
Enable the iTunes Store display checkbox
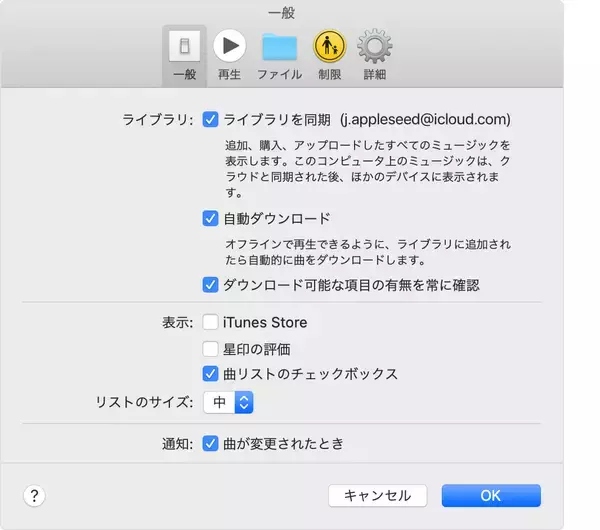(x=210, y=322)
